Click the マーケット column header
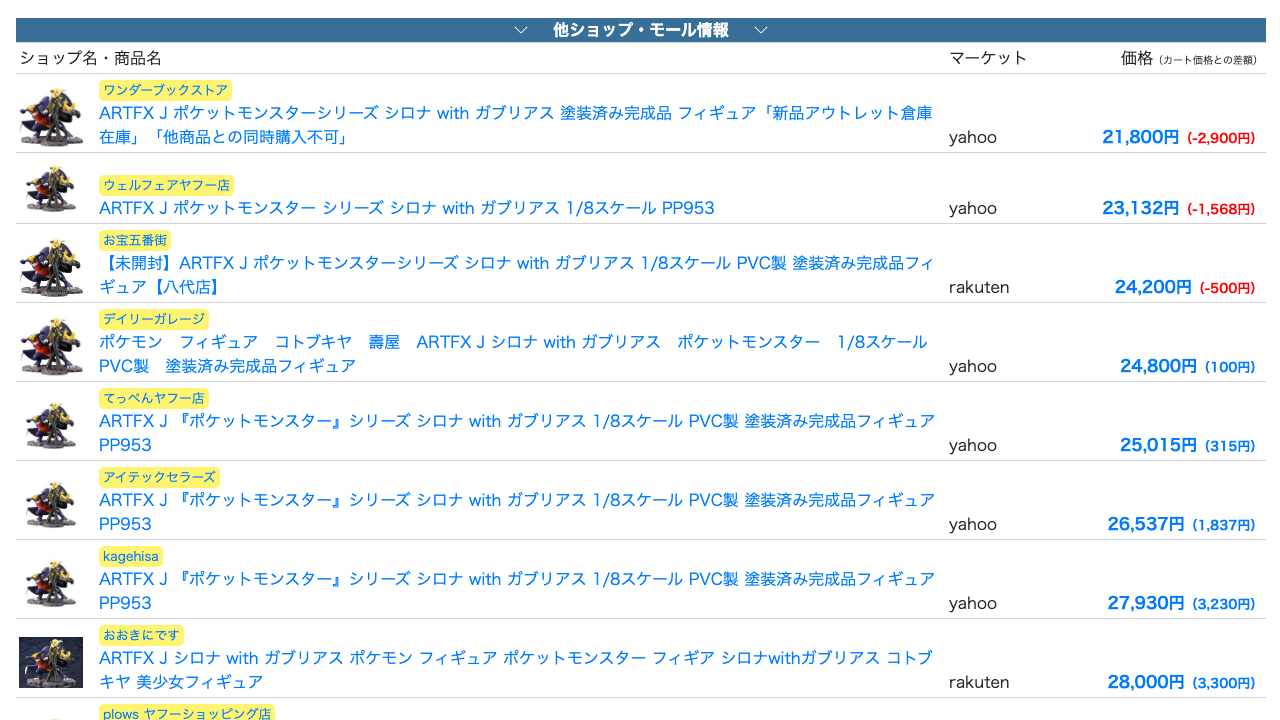Image resolution: width=1280 pixels, height=720 pixels. tap(988, 58)
